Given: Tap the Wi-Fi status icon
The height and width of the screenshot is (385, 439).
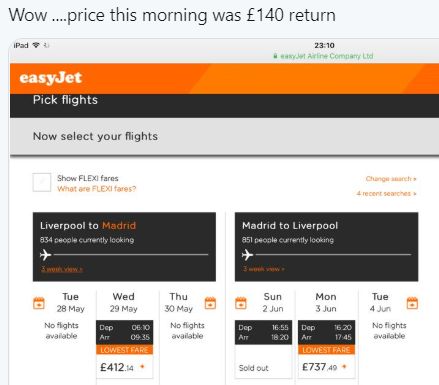Looking at the screenshot, I should coord(36,45).
